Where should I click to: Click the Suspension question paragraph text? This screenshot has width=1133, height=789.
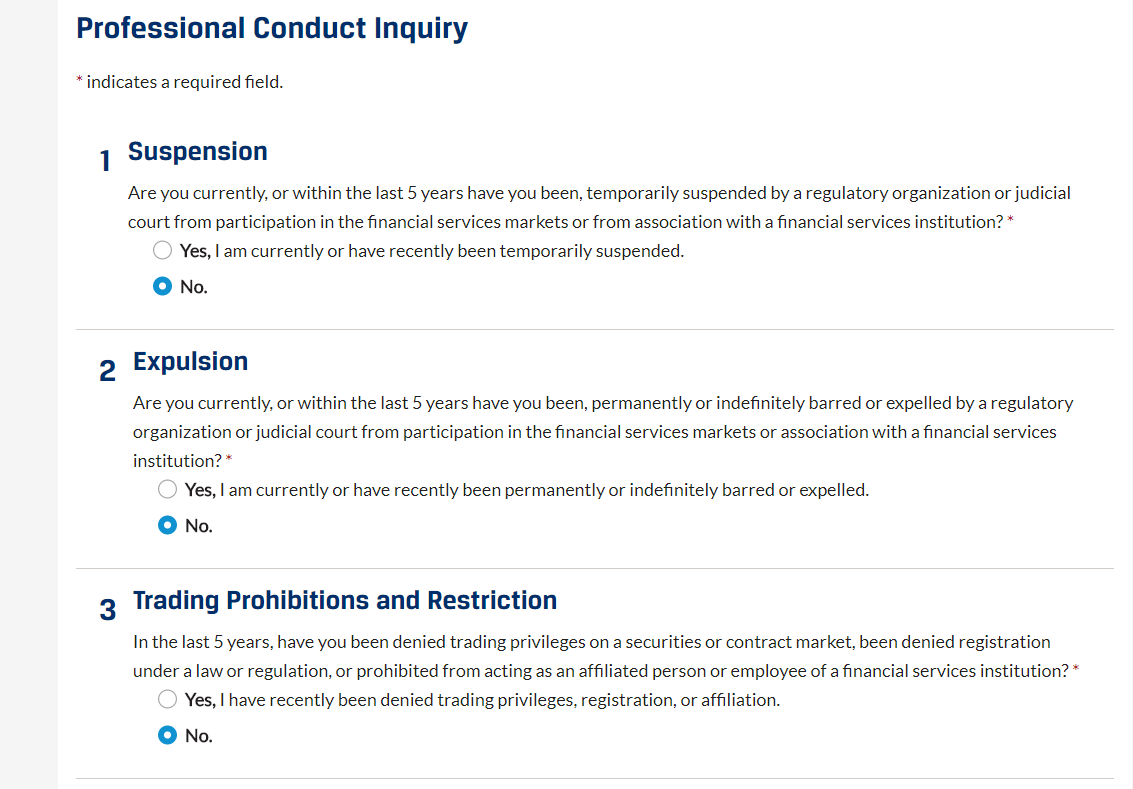[599, 207]
